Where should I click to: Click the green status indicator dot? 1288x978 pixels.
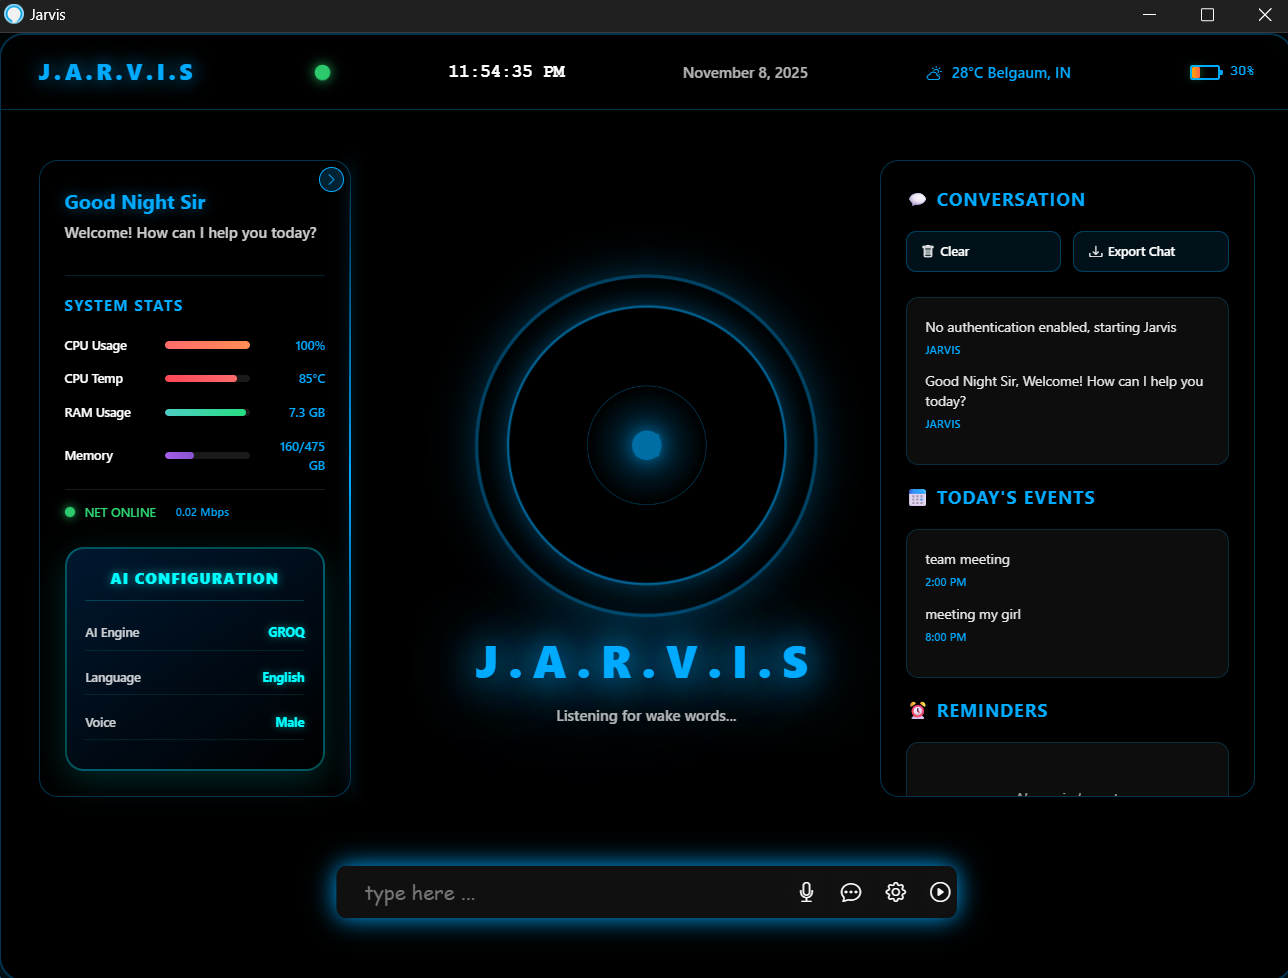pyautogui.click(x=322, y=72)
